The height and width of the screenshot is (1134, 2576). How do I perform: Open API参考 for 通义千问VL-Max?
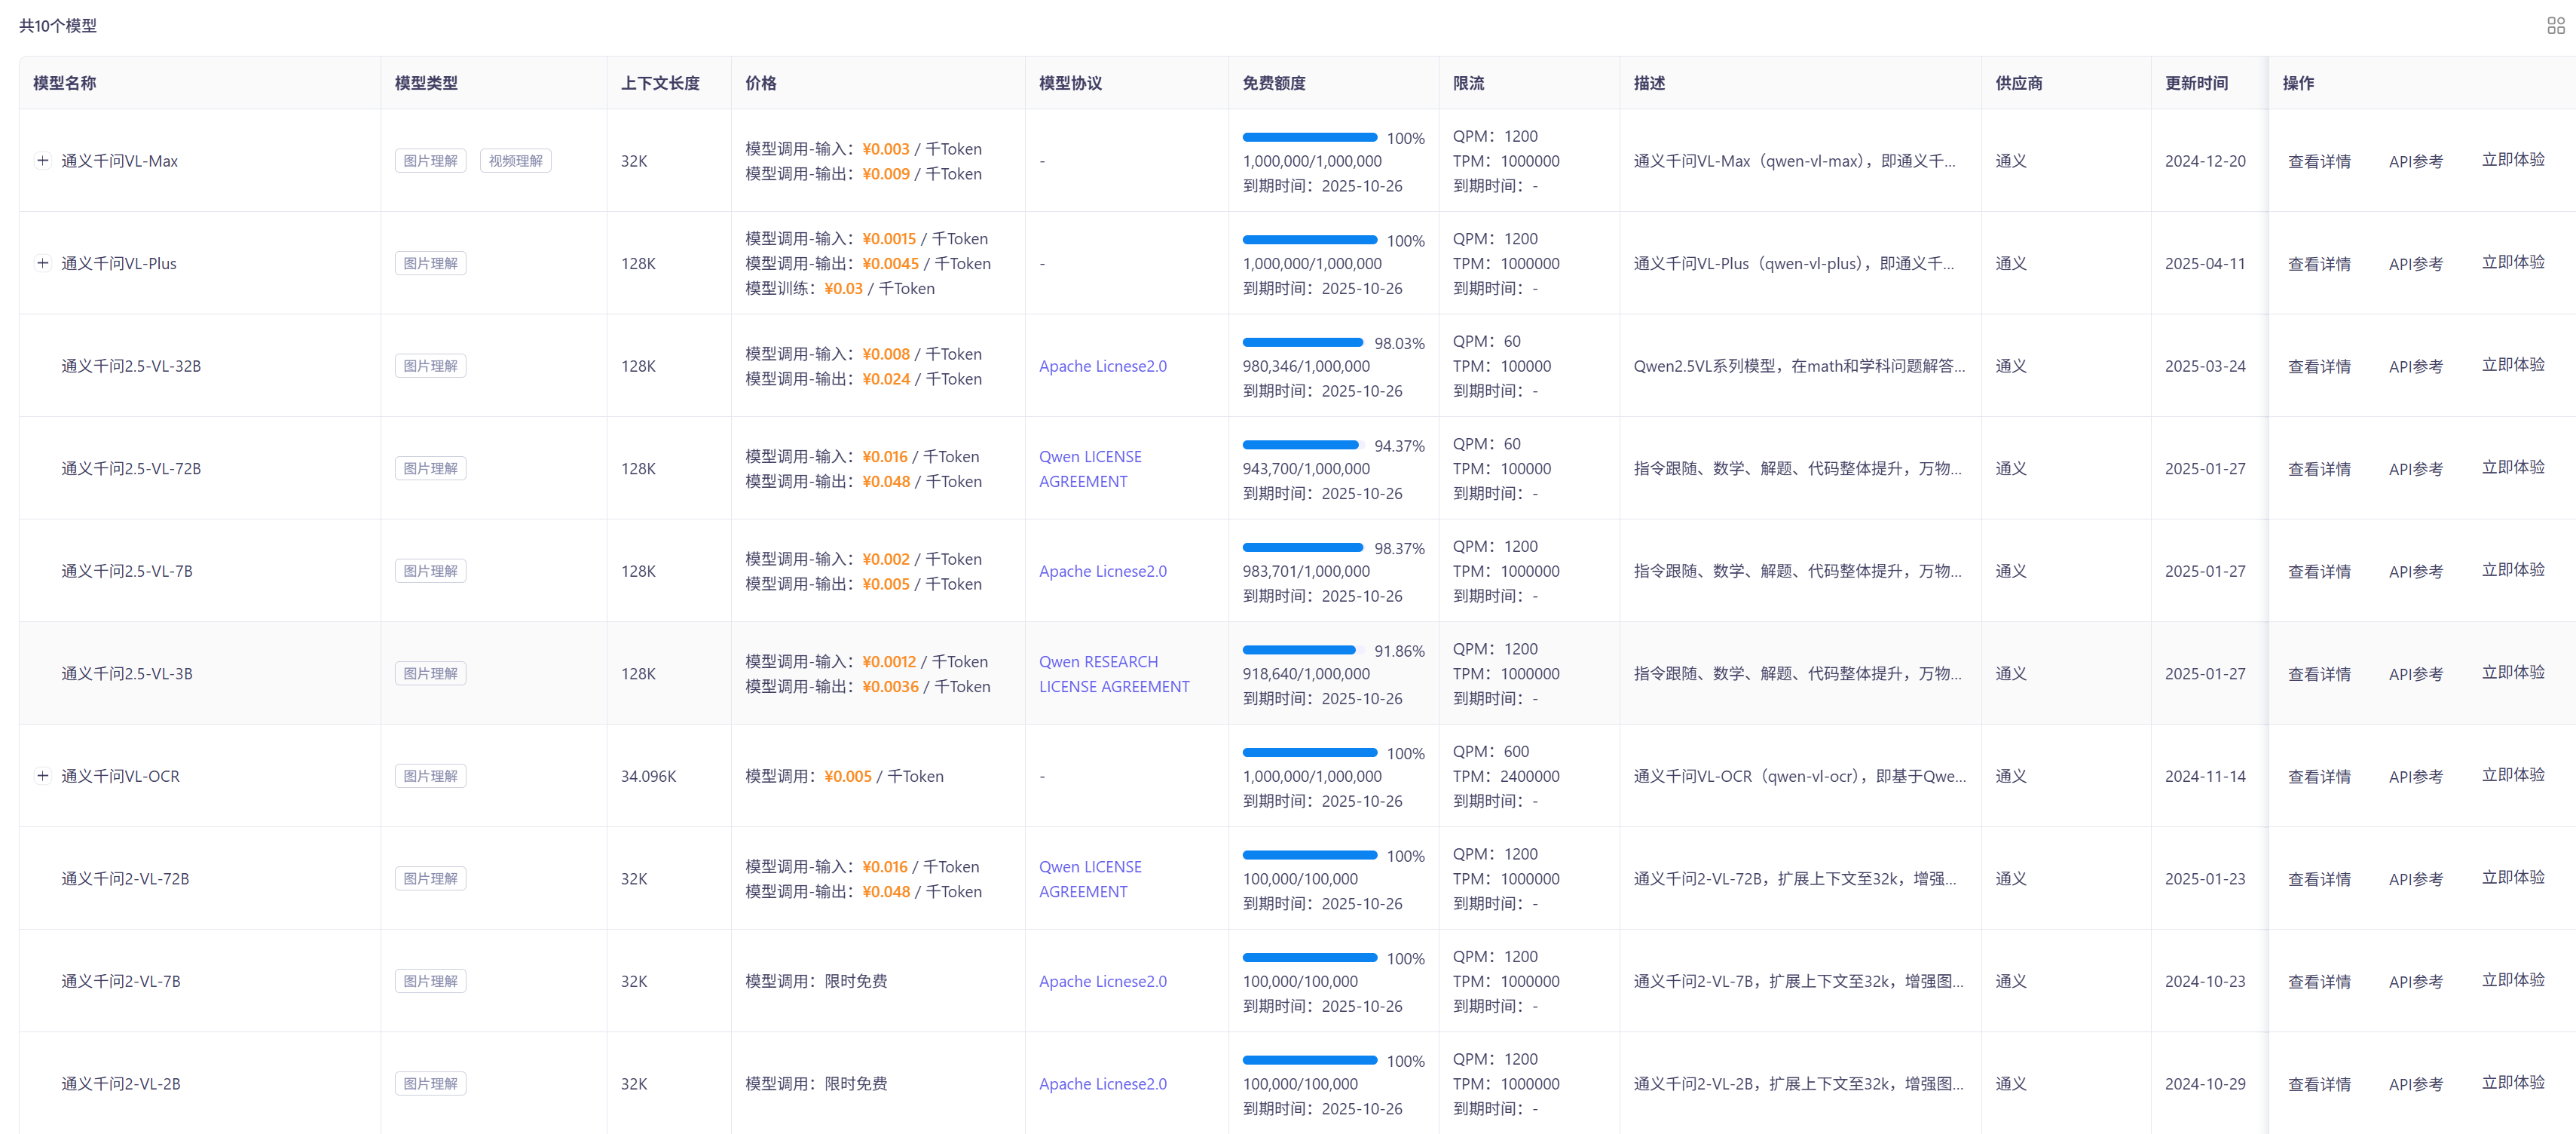click(x=2415, y=161)
